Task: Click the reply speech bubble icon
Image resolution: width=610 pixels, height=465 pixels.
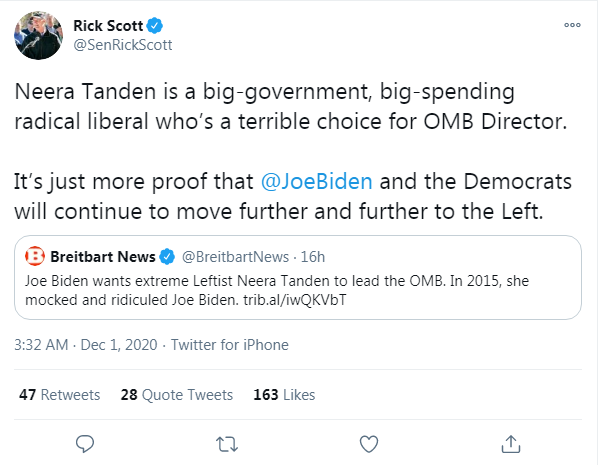Action: pos(85,442)
